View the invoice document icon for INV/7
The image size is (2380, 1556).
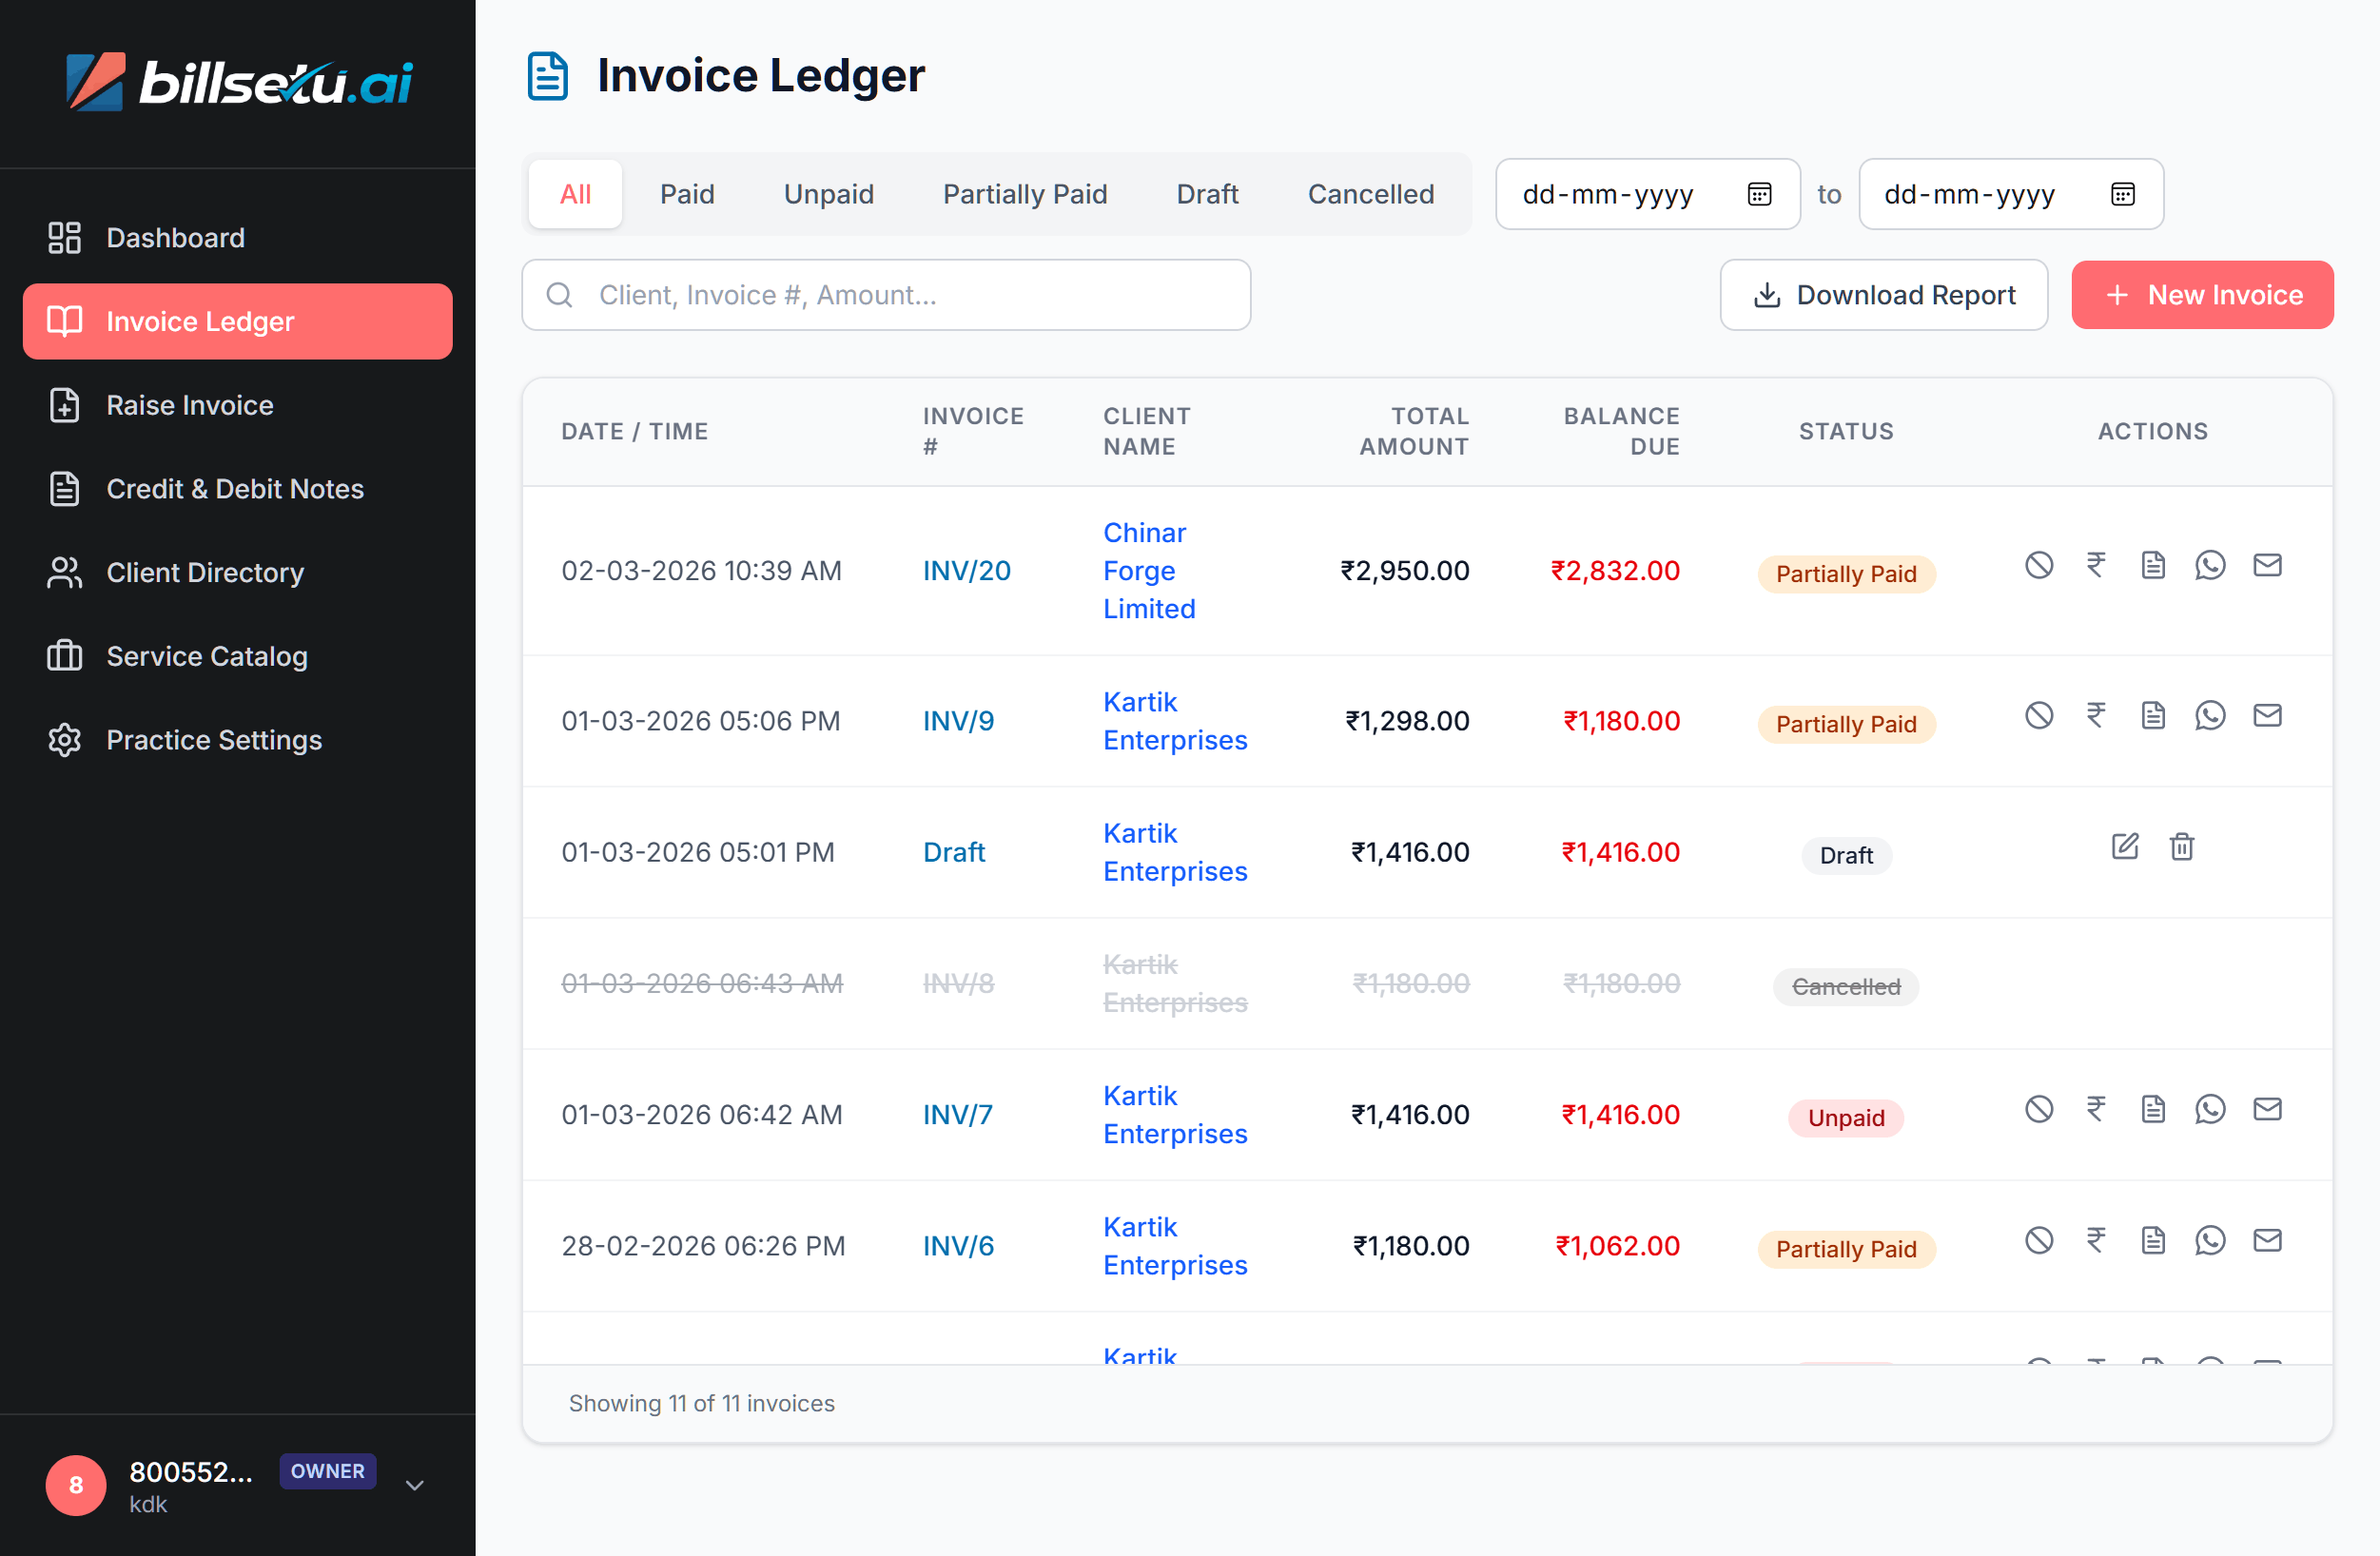coord(2153,1108)
